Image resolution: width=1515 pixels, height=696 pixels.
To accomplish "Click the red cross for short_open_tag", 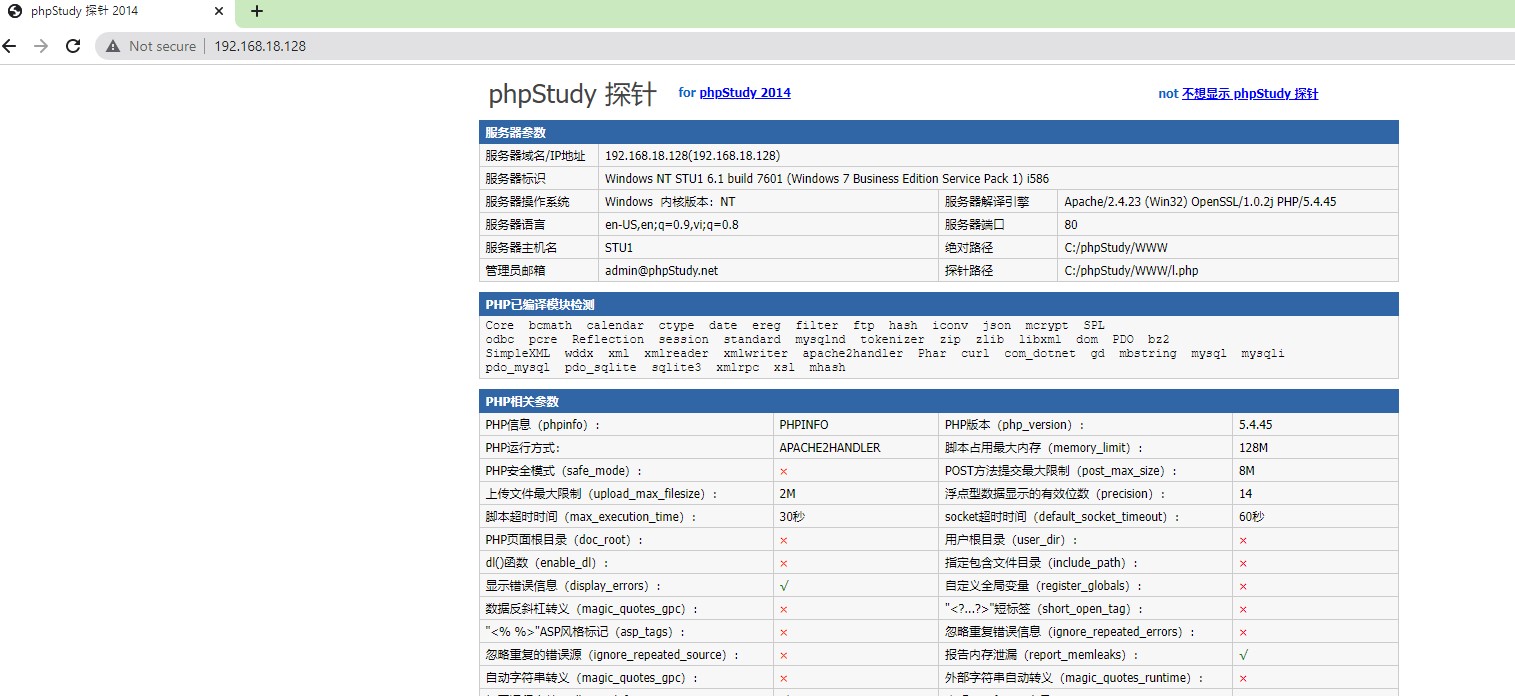I will point(1243,608).
